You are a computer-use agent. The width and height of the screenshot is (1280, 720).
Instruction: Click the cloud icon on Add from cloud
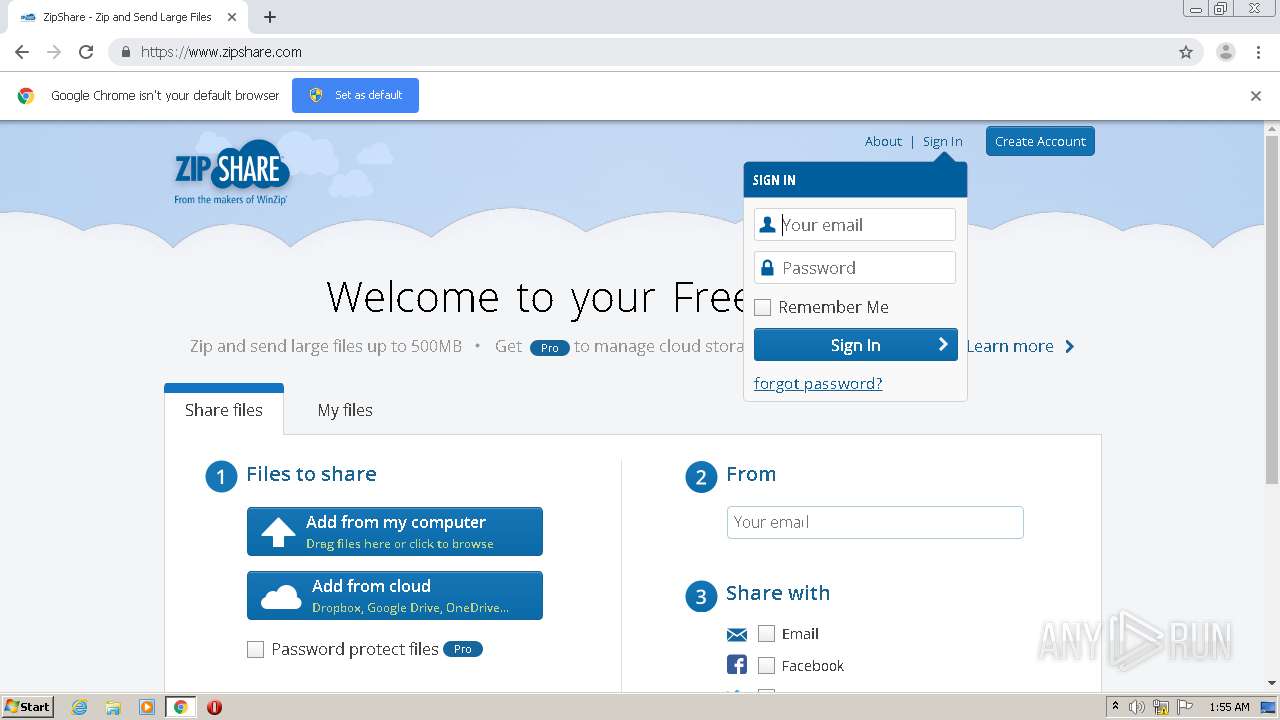281,597
